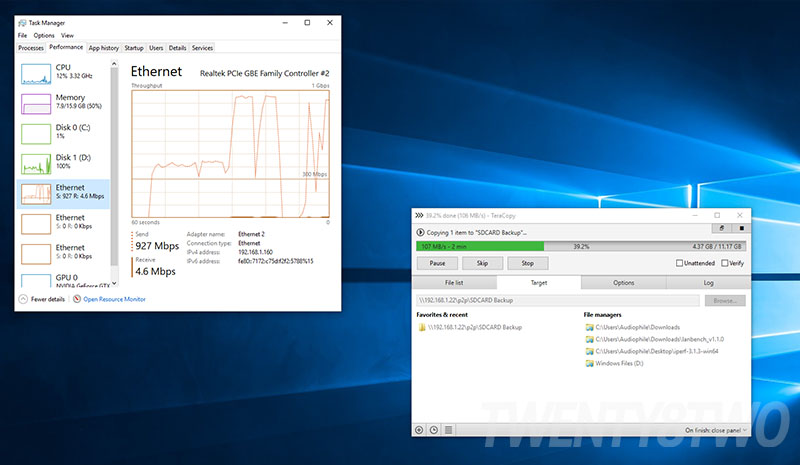Select Disk 1 (D:) performance entry

coord(63,164)
